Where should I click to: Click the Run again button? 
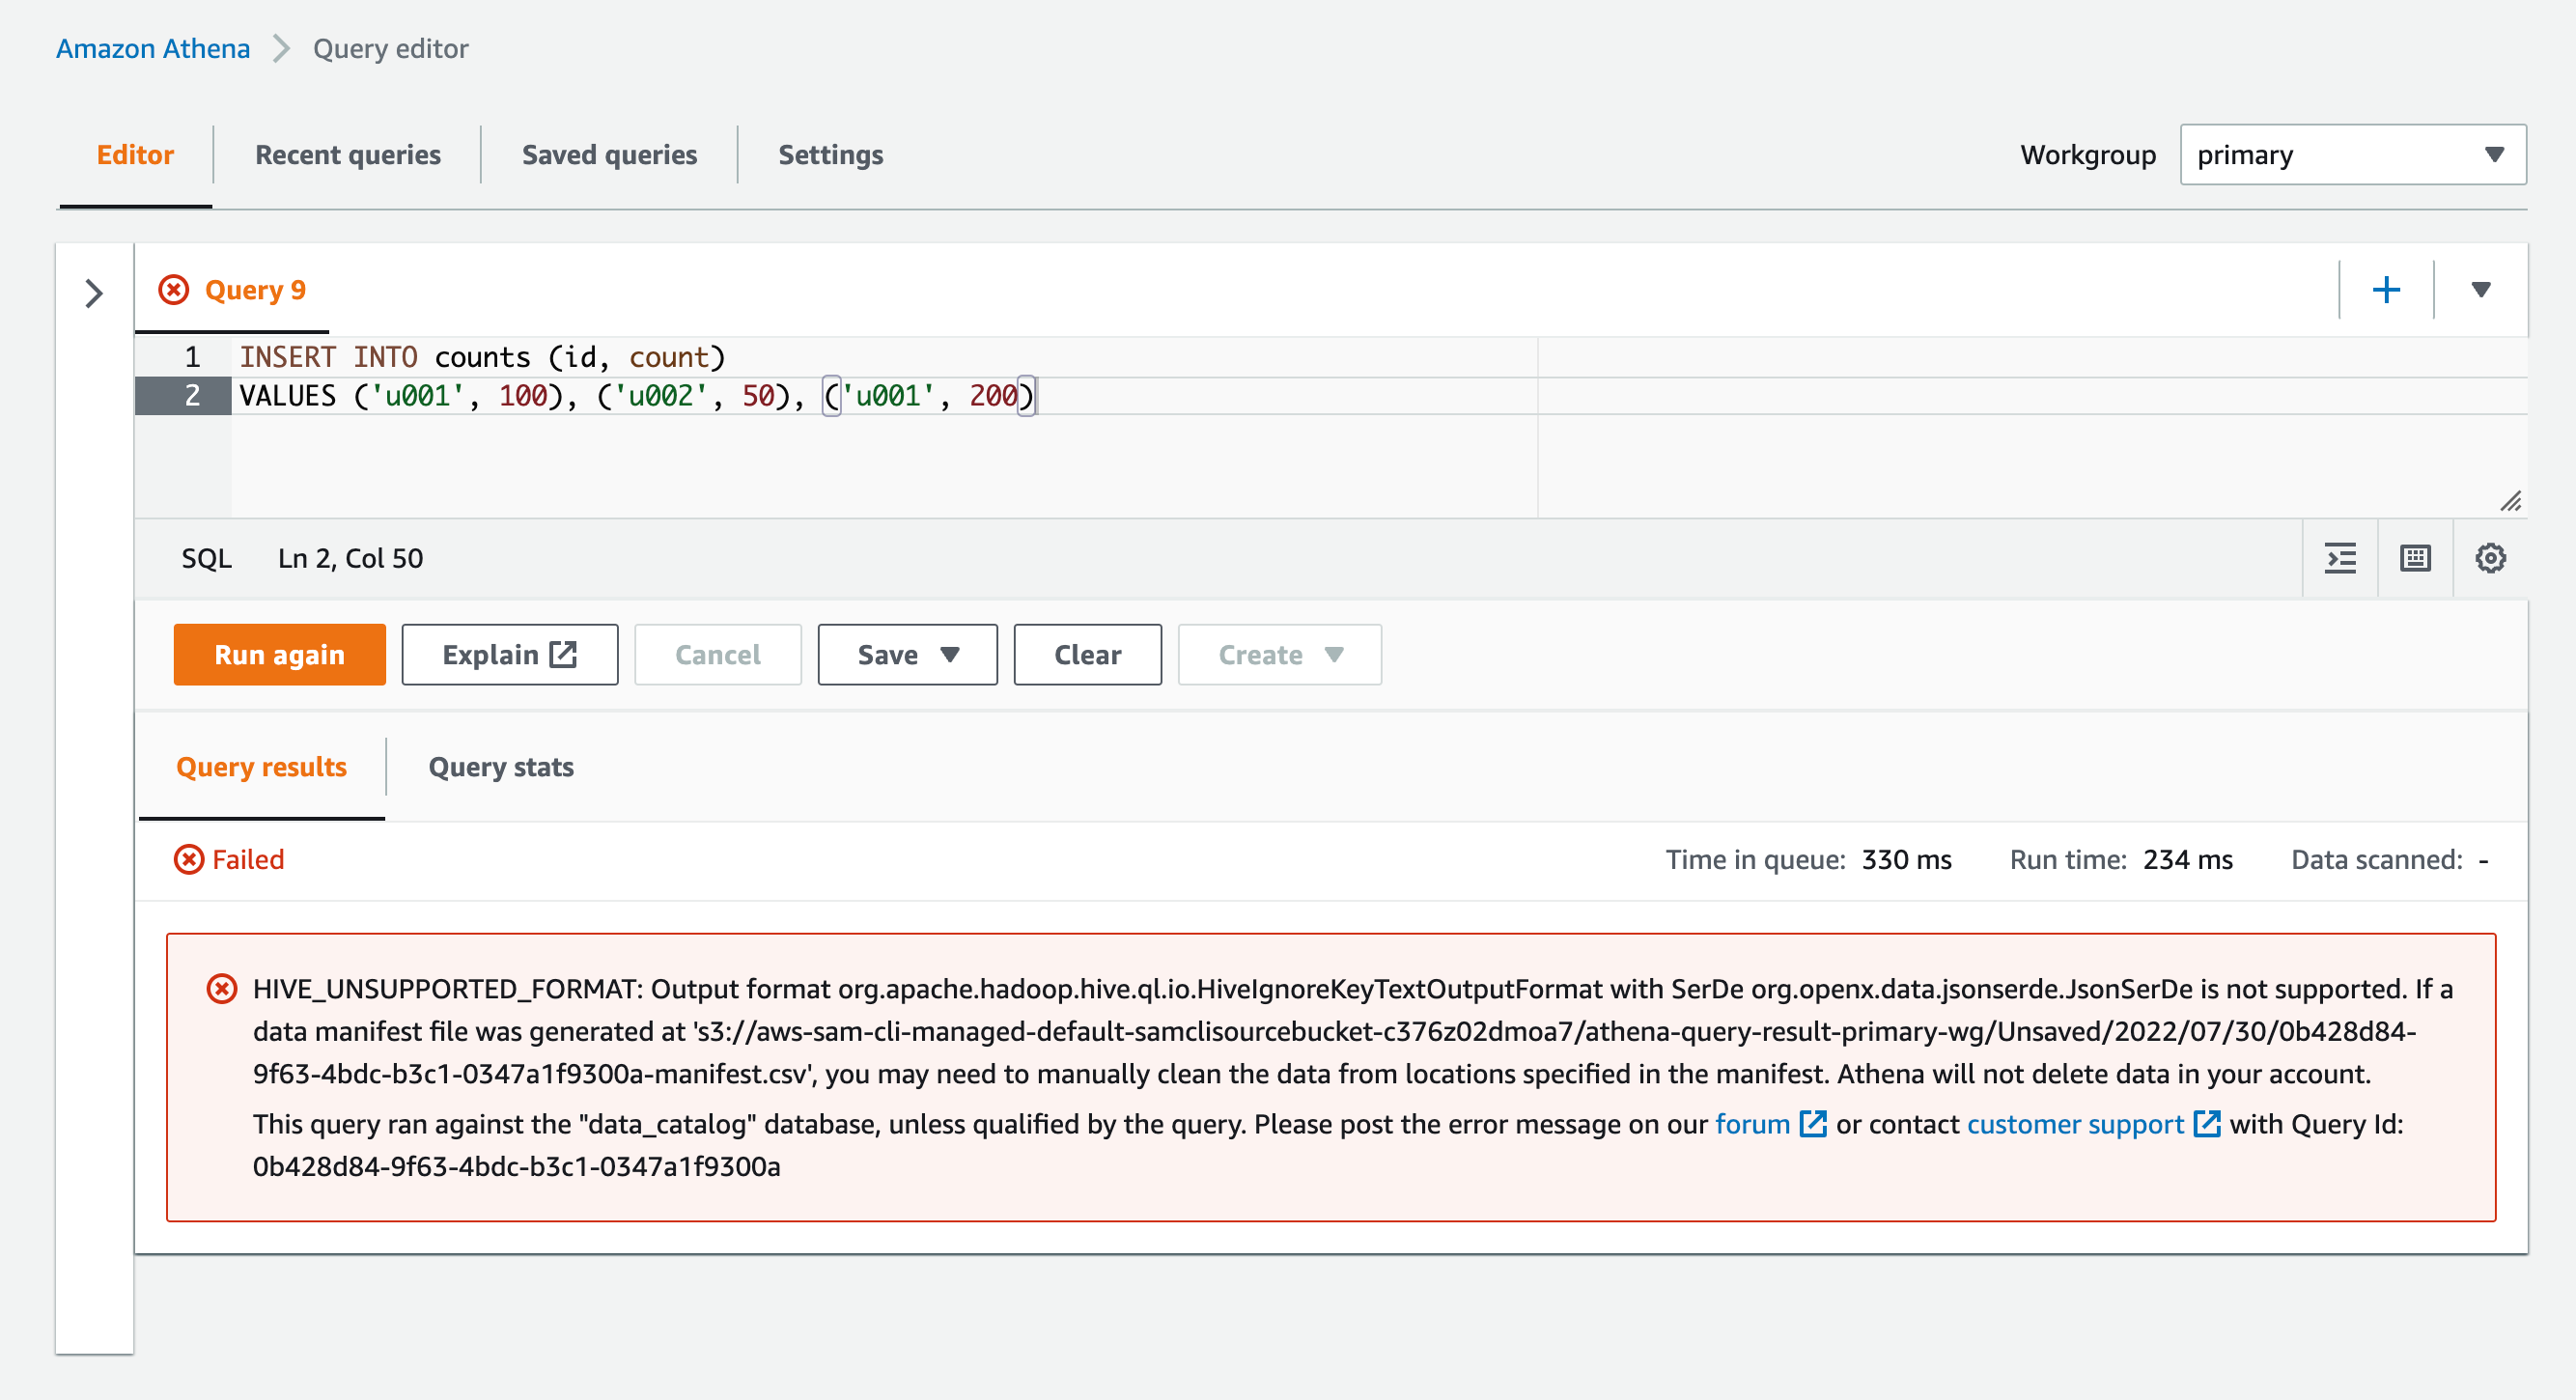279,655
